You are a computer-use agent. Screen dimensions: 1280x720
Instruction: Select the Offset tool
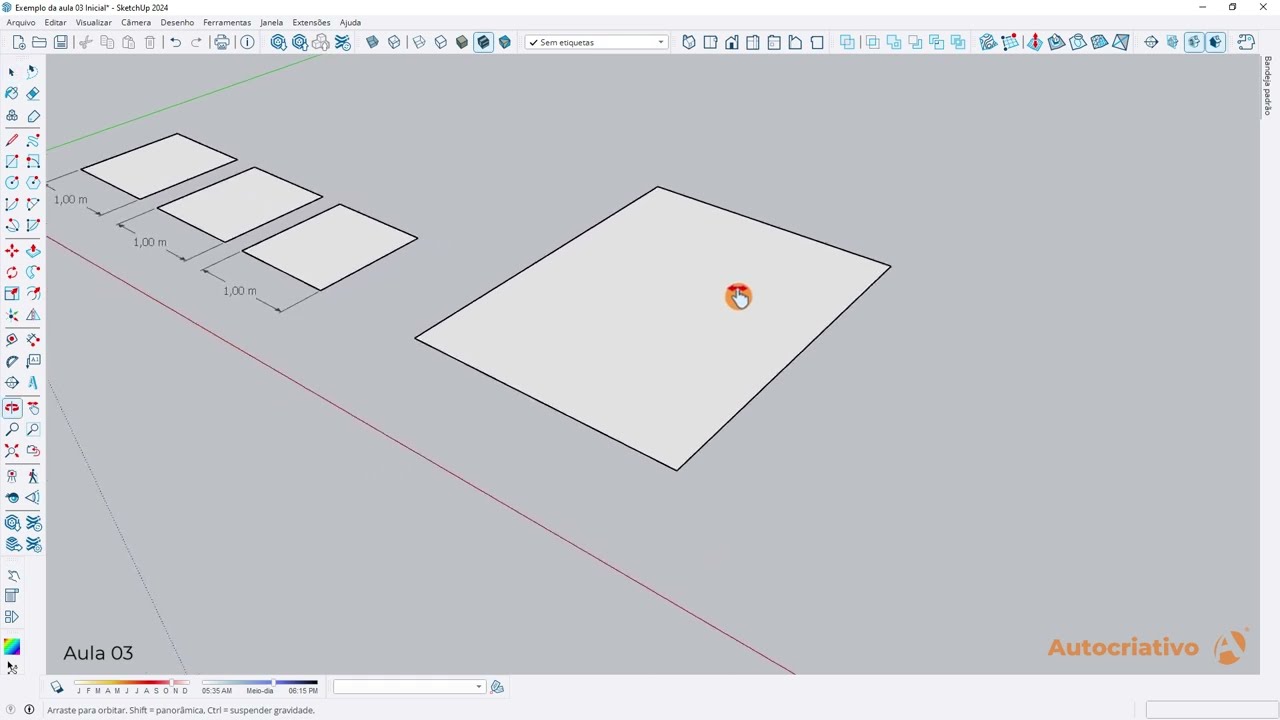click(33, 293)
